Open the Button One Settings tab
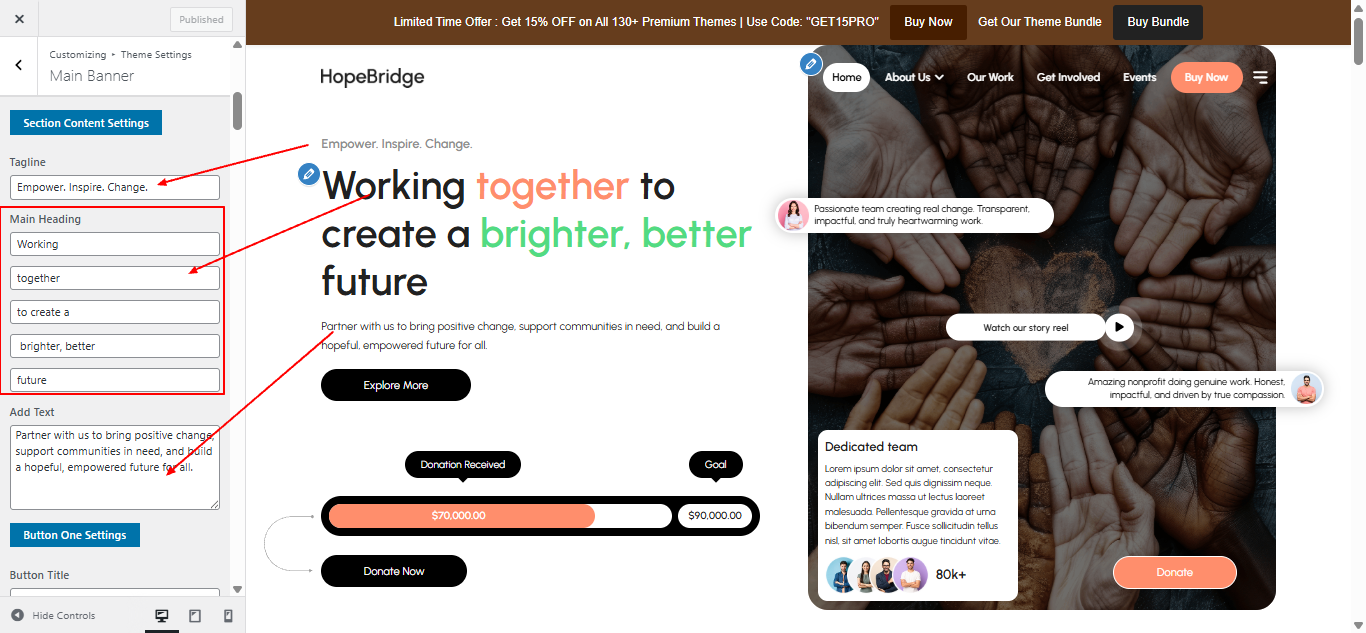This screenshot has width=1366, height=633. click(x=75, y=535)
